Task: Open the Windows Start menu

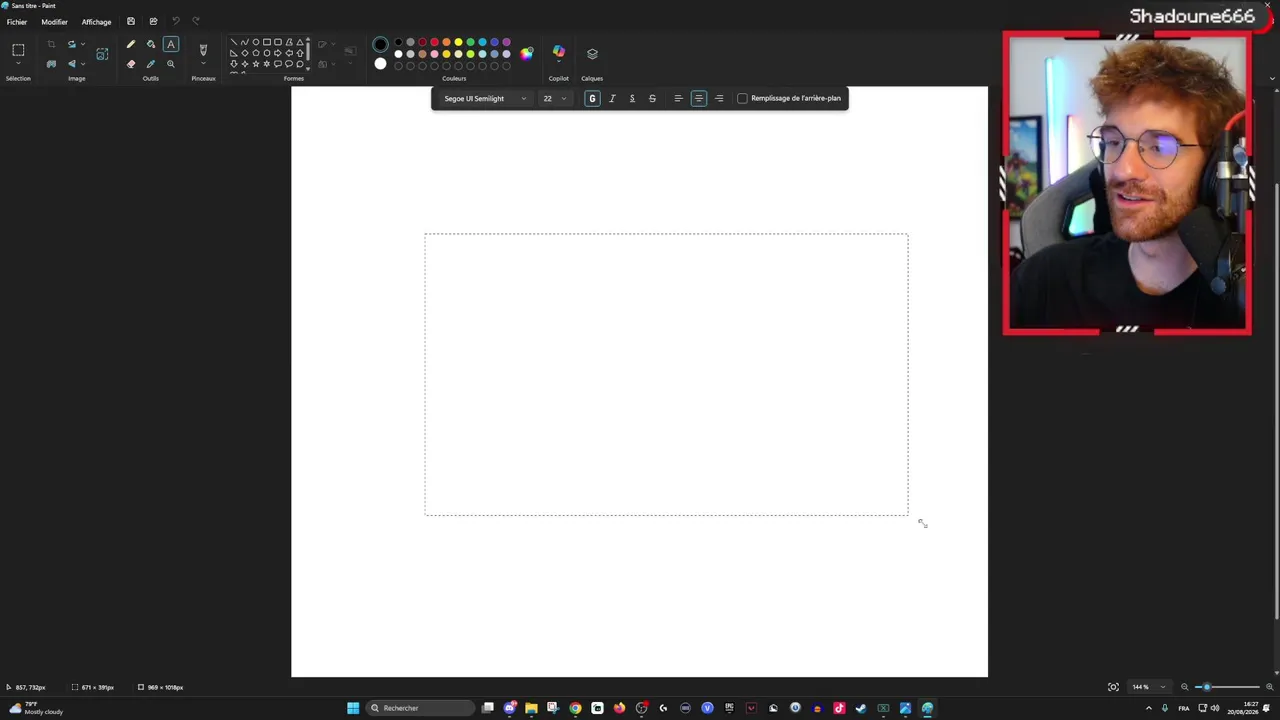Action: pyautogui.click(x=353, y=708)
